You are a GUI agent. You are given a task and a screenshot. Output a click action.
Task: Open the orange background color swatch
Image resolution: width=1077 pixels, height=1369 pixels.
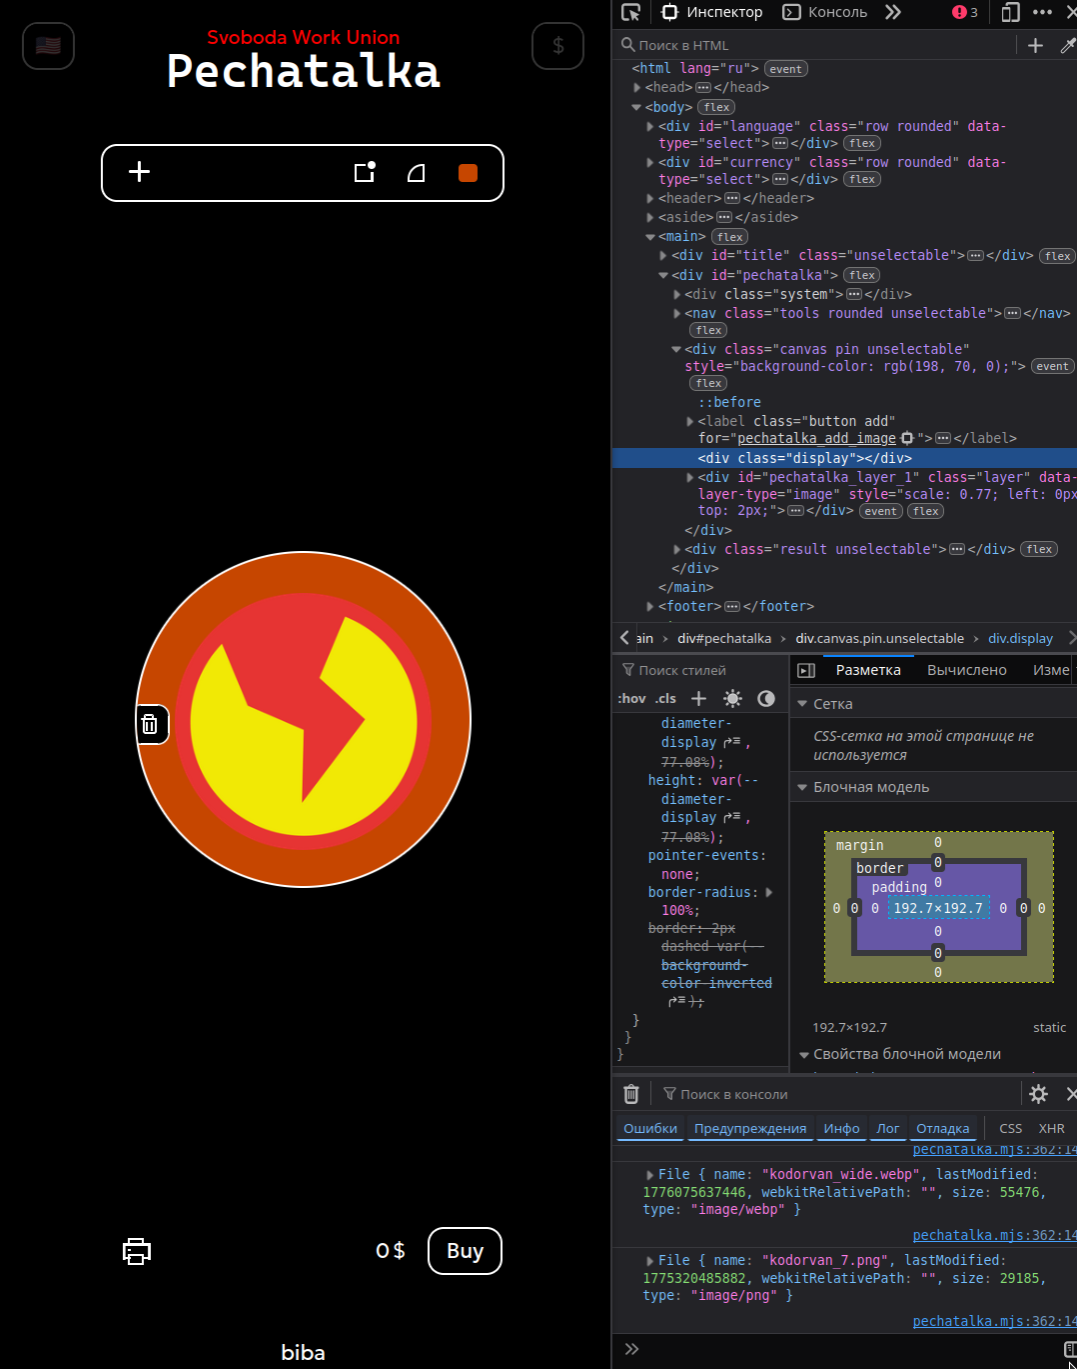coord(468,173)
